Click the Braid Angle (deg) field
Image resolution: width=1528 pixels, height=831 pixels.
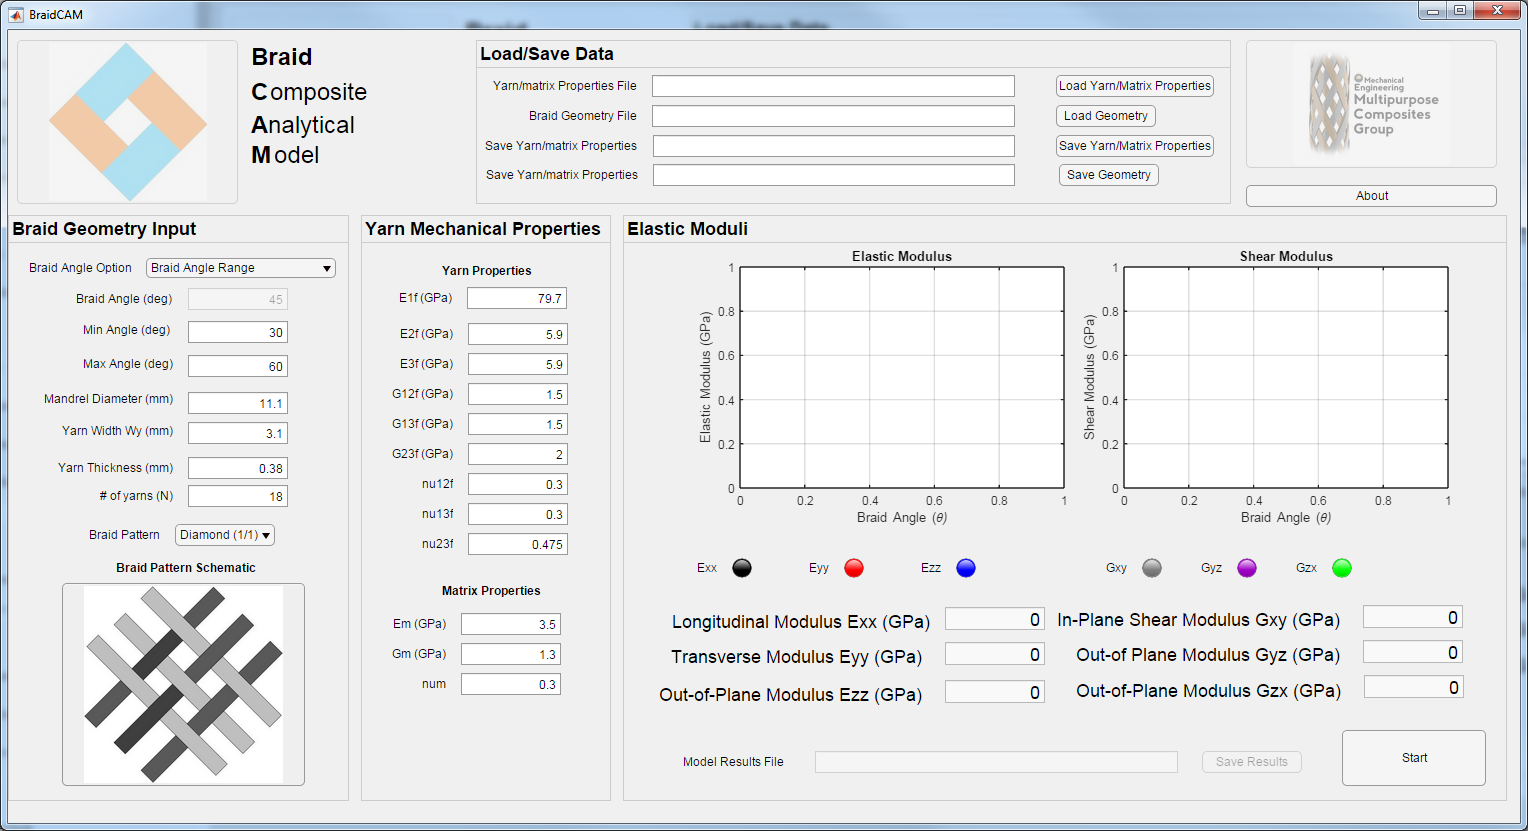click(238, 299)
